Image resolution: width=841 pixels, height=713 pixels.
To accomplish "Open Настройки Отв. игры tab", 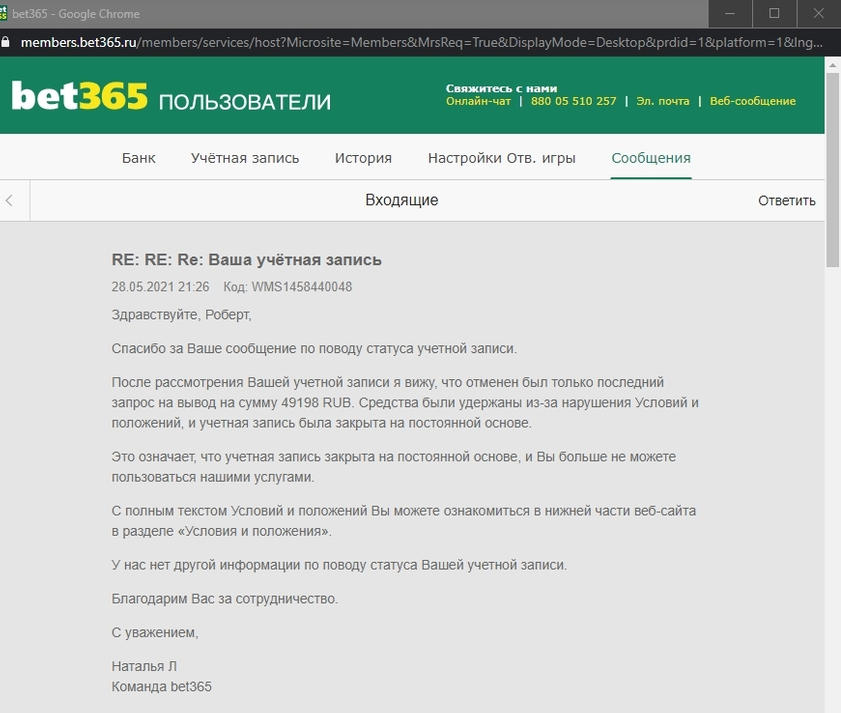I will tap(501, 158).
